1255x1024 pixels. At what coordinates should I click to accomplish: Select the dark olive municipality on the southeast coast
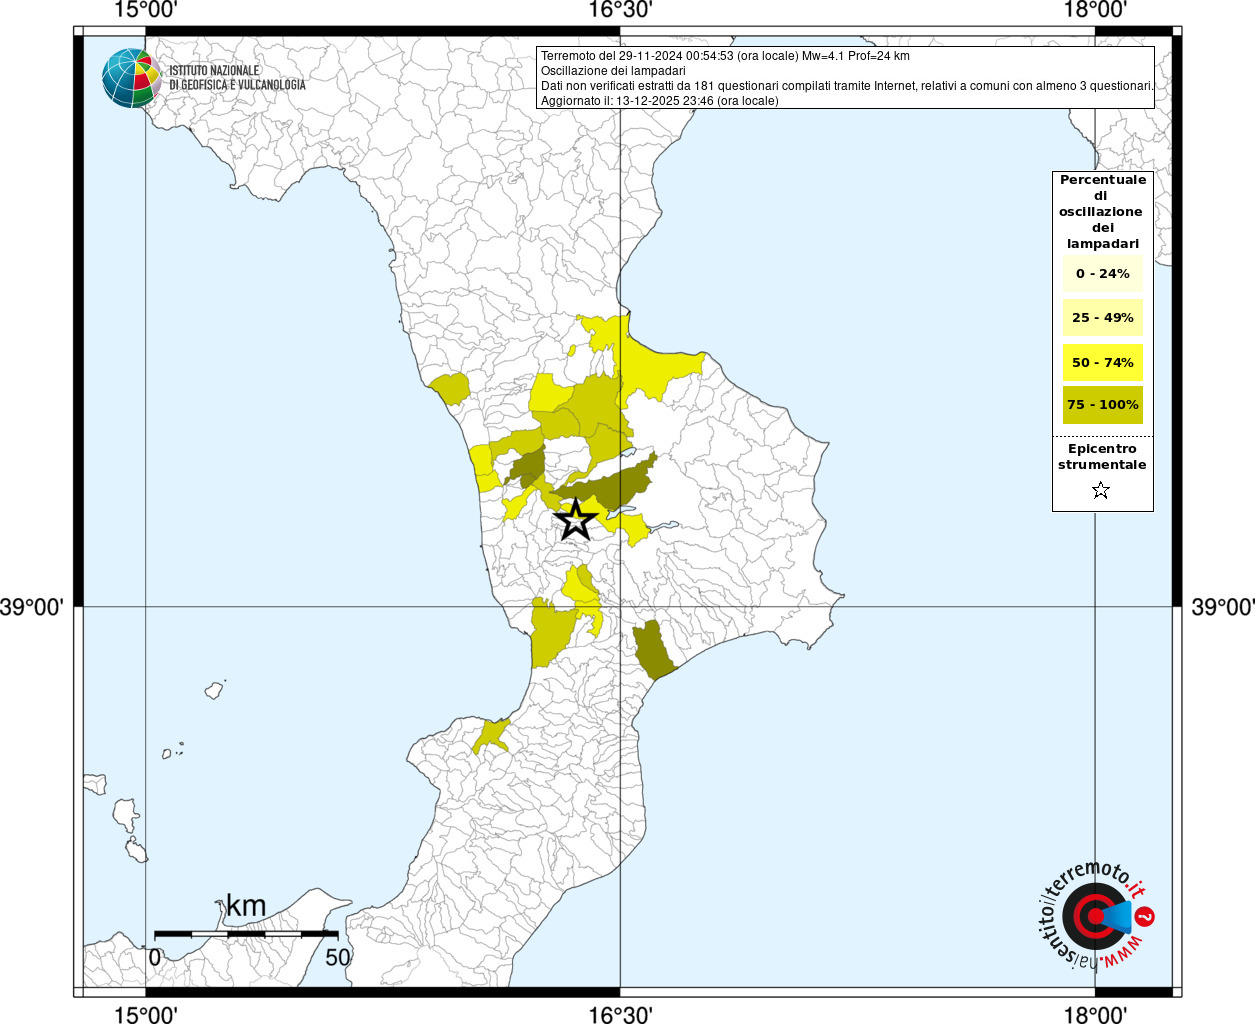[652, 650]
